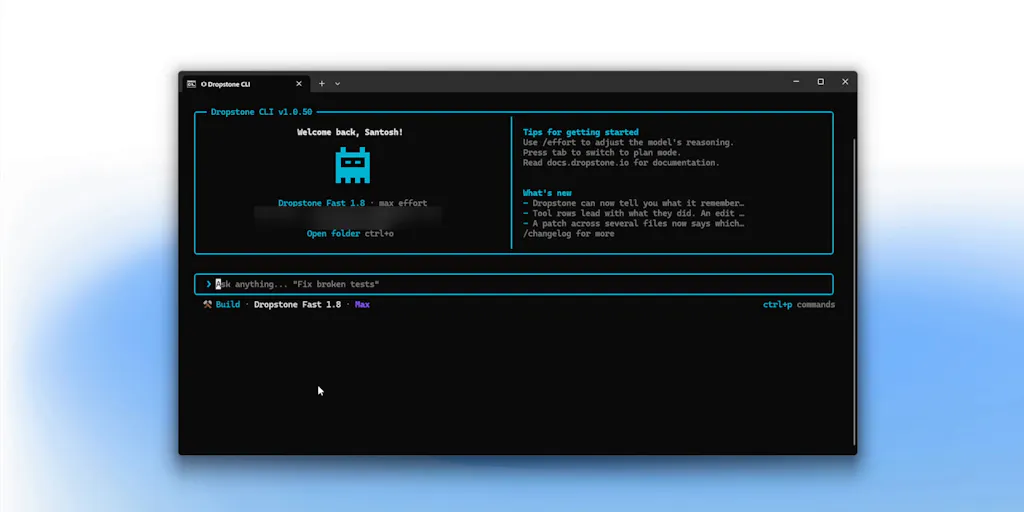Click the terminal icon in tab

(191, 84)
